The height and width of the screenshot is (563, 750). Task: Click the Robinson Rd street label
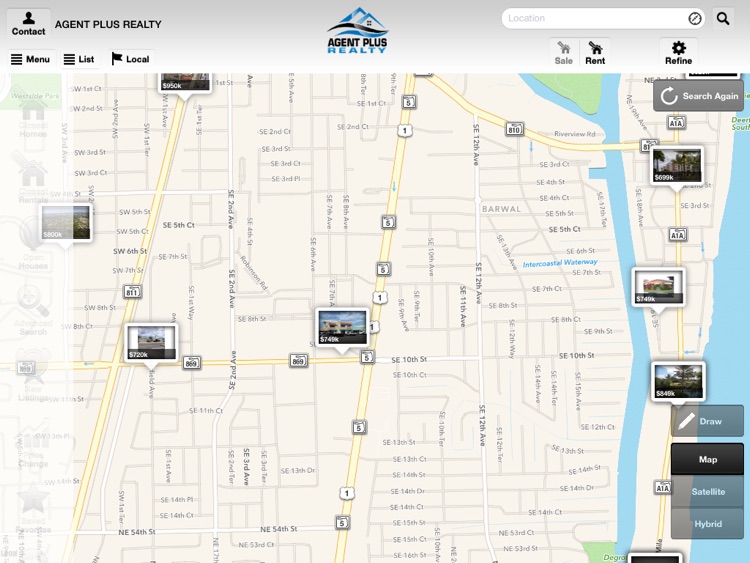click(254, 273)
